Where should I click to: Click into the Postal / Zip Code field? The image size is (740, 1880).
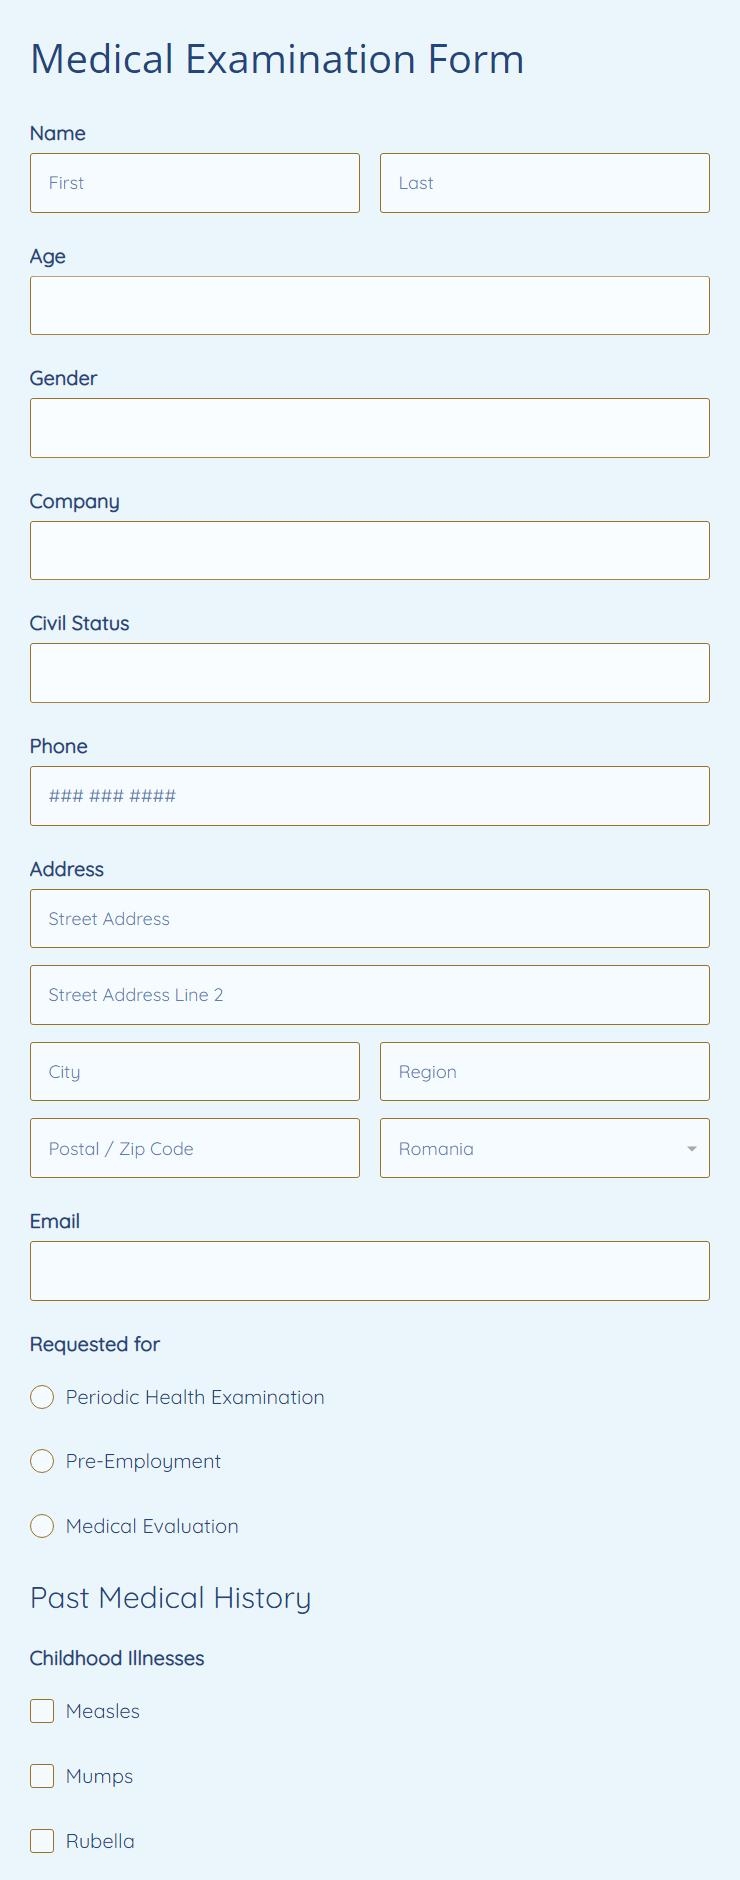[195, 1148]
